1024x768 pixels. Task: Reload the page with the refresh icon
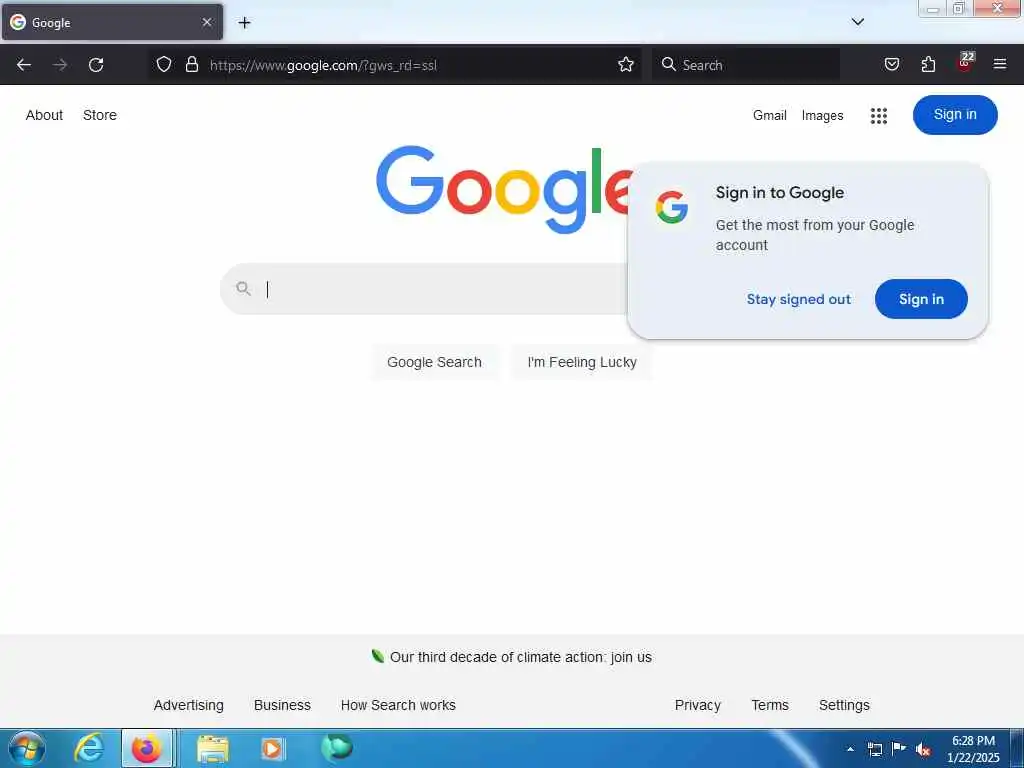(x=96, y=65)
